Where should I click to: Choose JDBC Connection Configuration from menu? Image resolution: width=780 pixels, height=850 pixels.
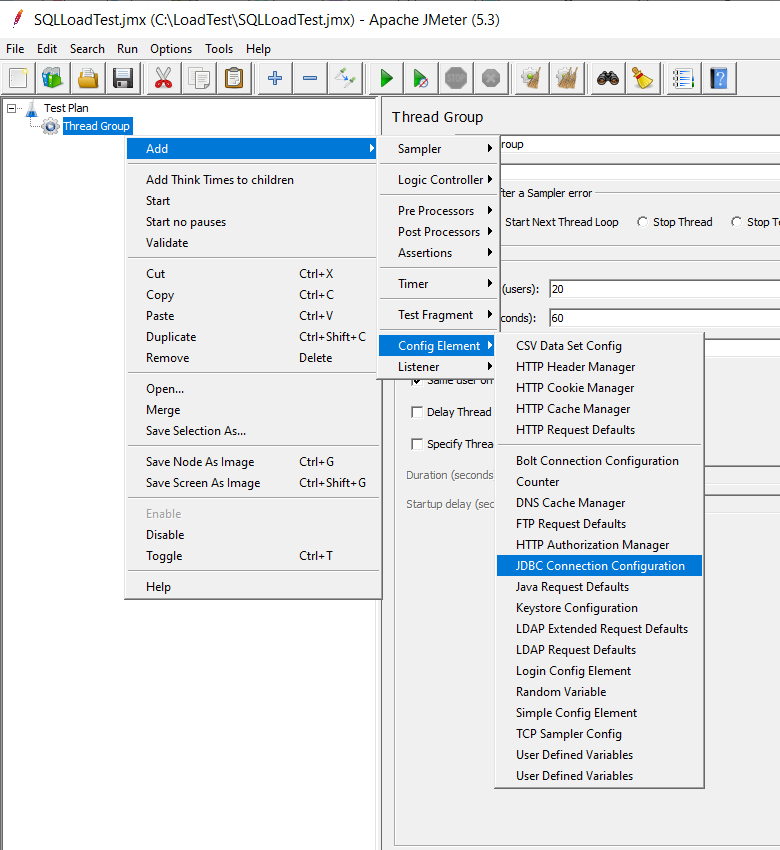point(600,566)
